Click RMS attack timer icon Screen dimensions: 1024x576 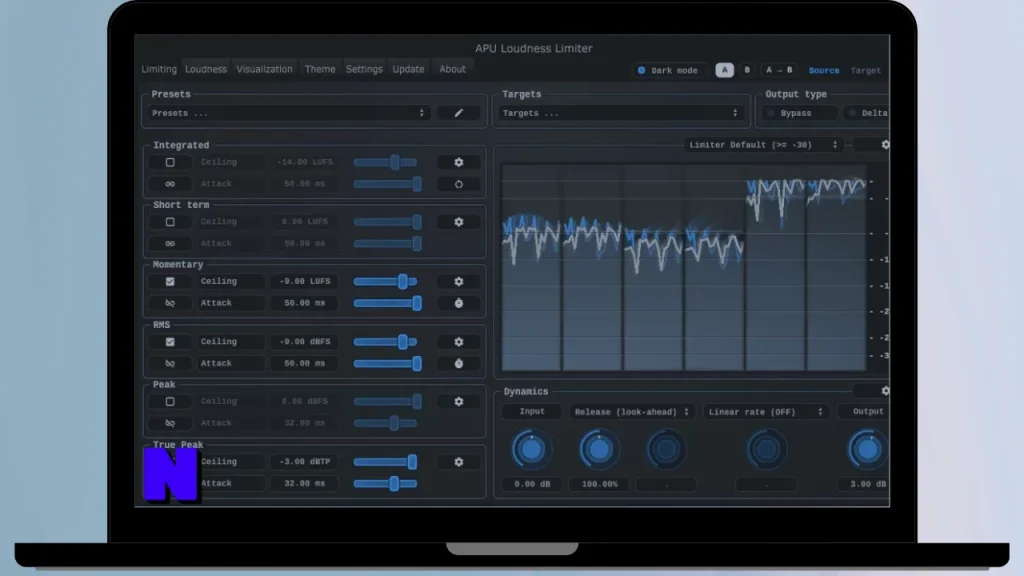pyautogui.click(x=458, y=364)
